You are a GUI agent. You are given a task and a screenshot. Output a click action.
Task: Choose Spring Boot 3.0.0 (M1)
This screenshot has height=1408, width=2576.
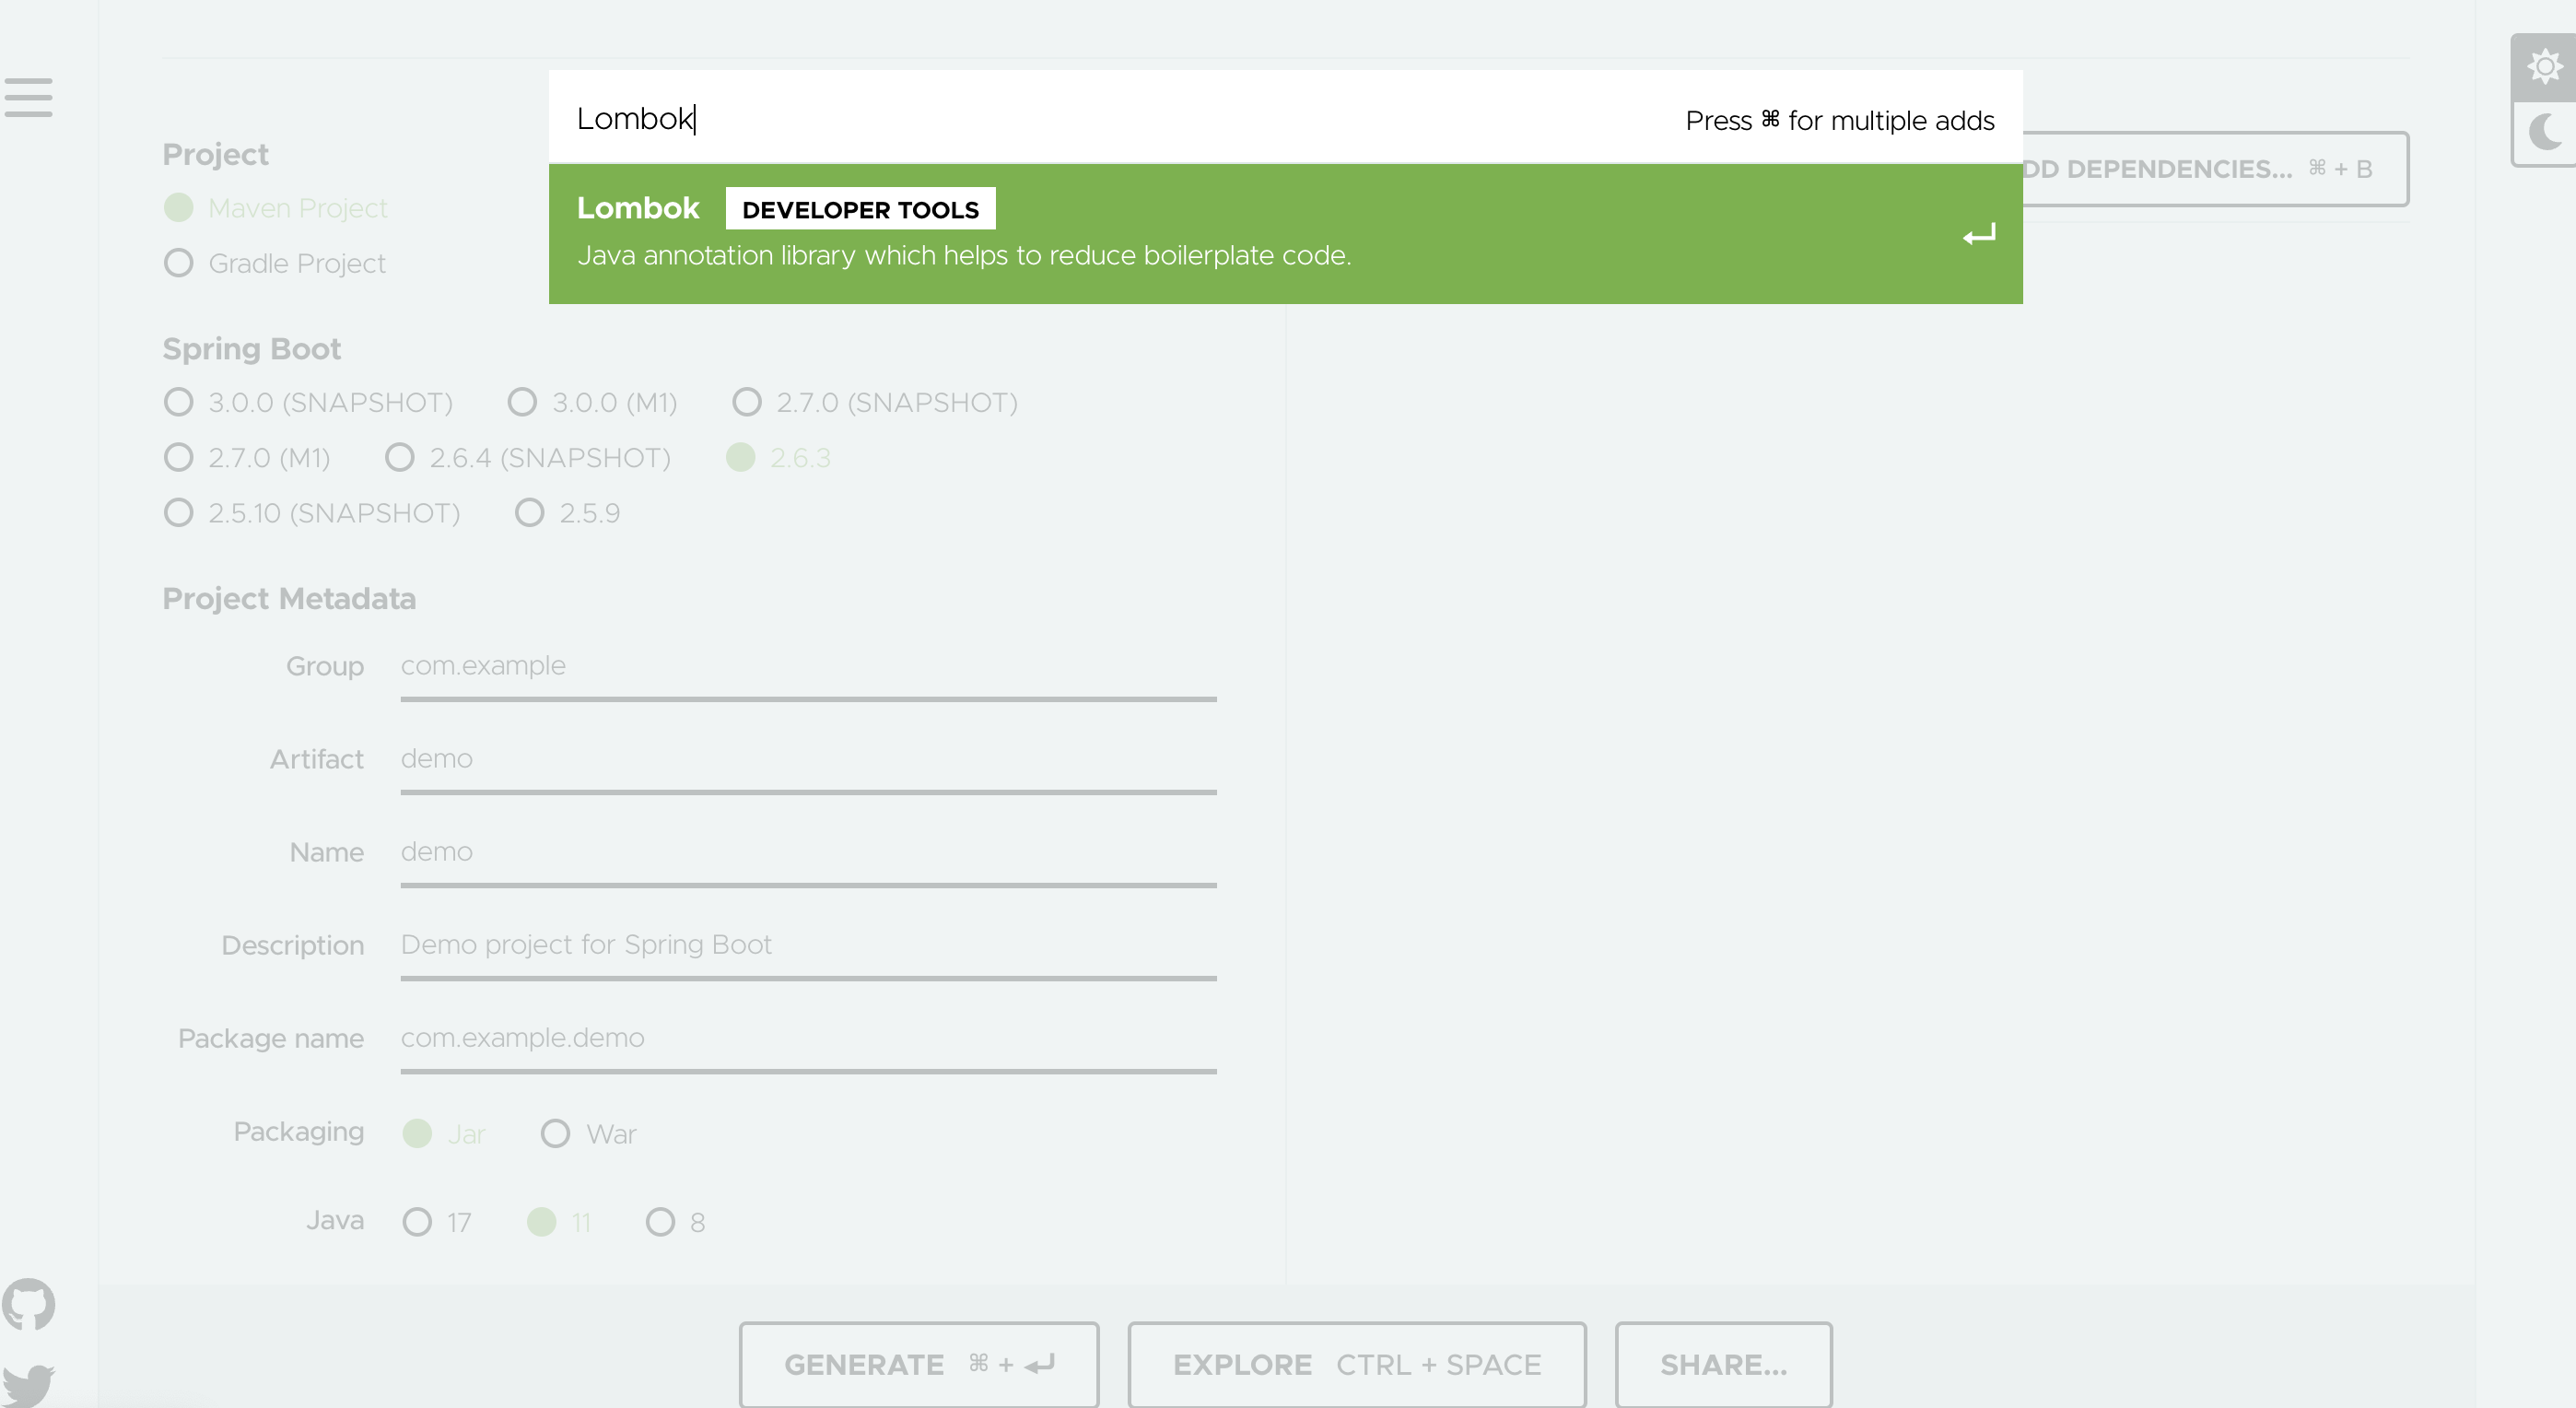(x=522, y=402)
